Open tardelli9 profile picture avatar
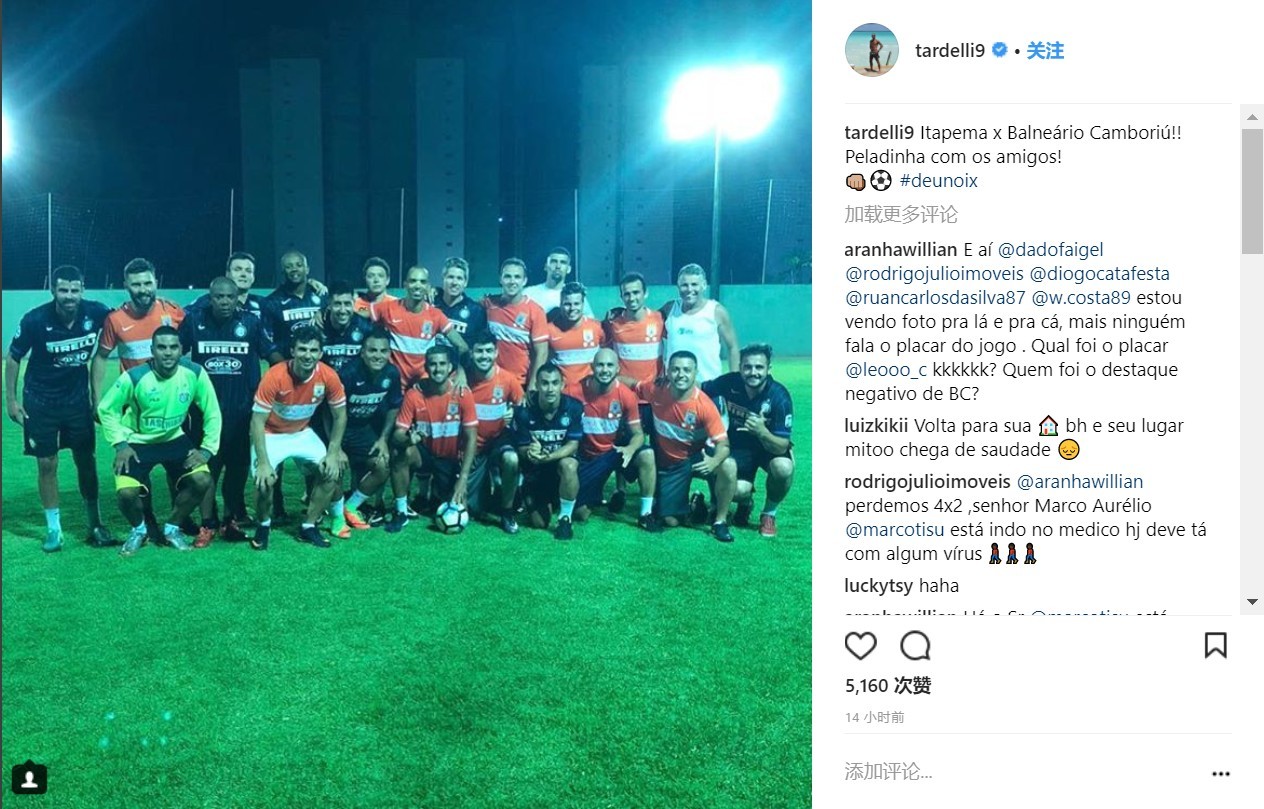This screenshot has height=809, width=1264. pos(871,50)
